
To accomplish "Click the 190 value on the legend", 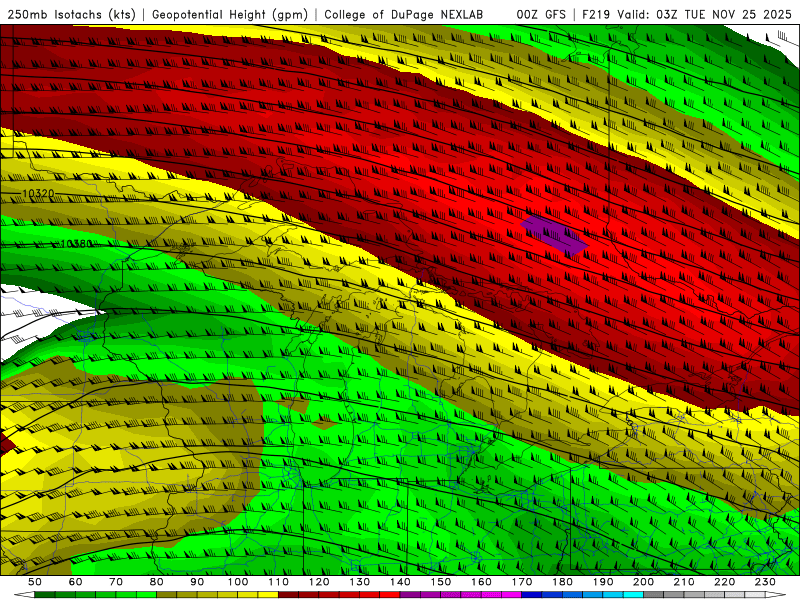I will coord(603,582).
